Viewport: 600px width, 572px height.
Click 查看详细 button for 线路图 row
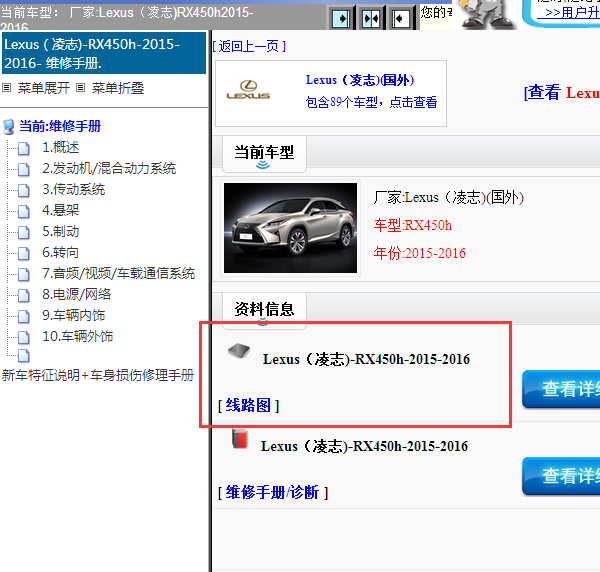[561, 389]
